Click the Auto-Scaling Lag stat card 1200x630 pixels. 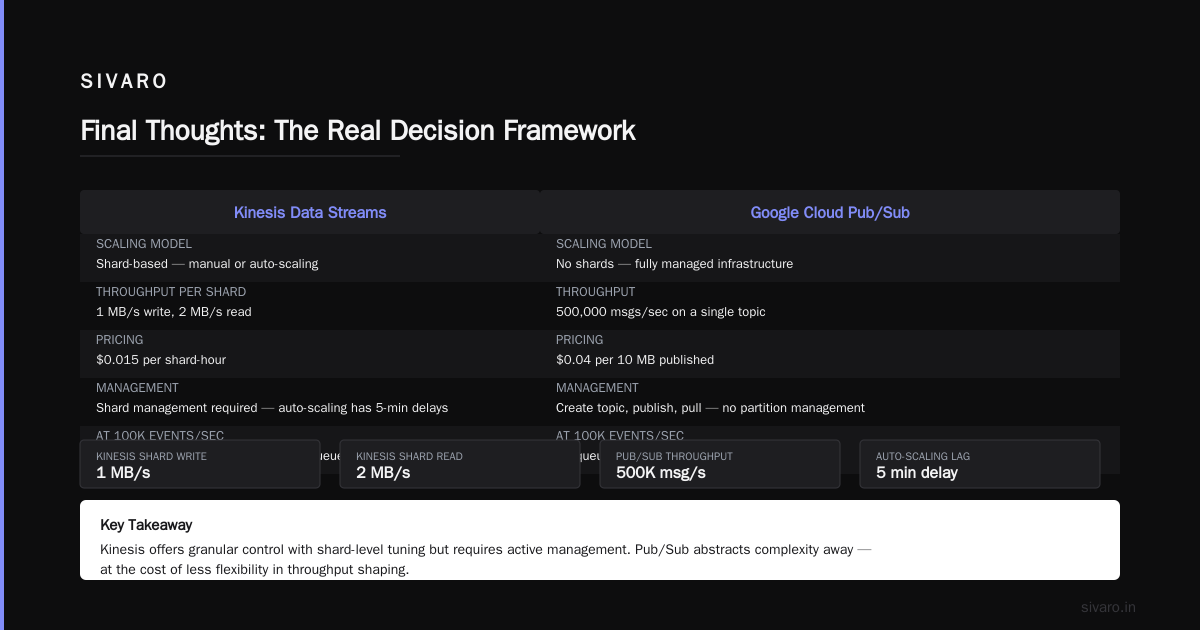click(x=980, y=464)
